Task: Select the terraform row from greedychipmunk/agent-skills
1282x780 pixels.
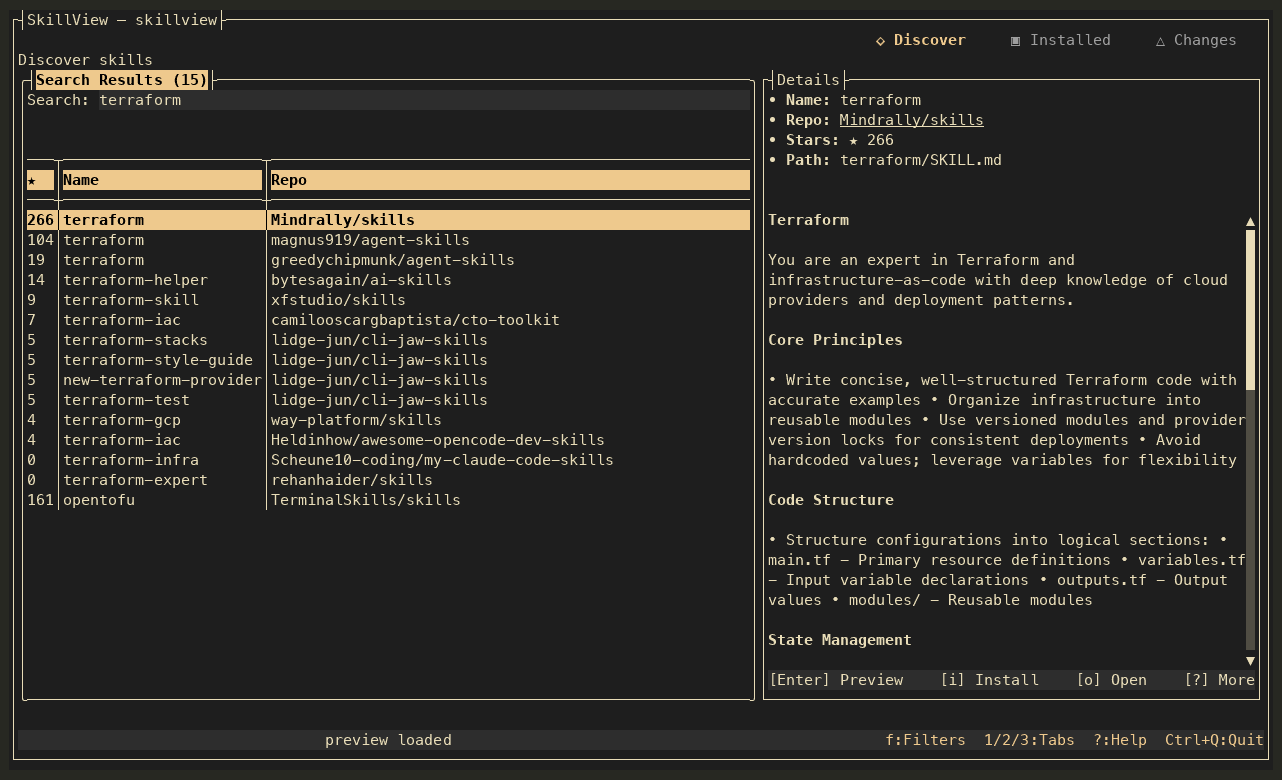Action: (388, 260)
